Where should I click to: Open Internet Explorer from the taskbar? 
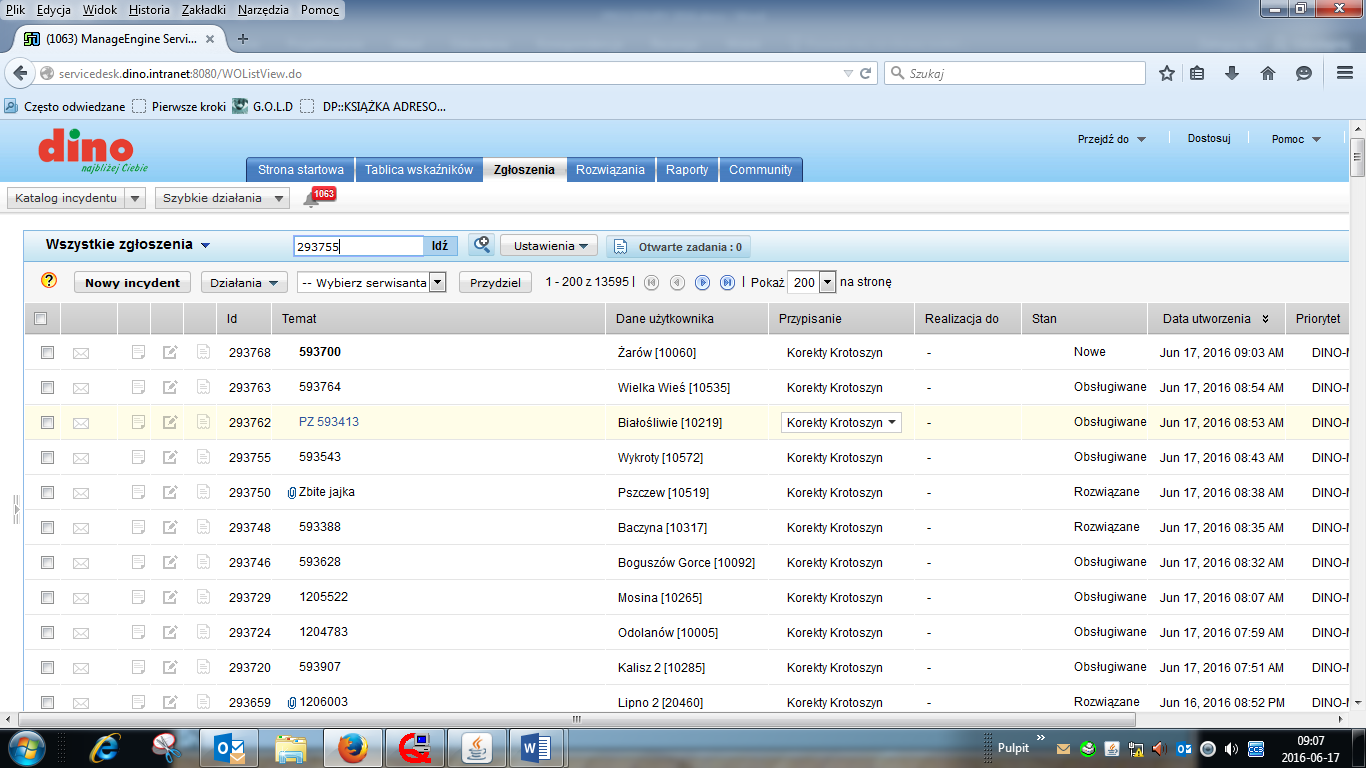(x=105, y=748)
